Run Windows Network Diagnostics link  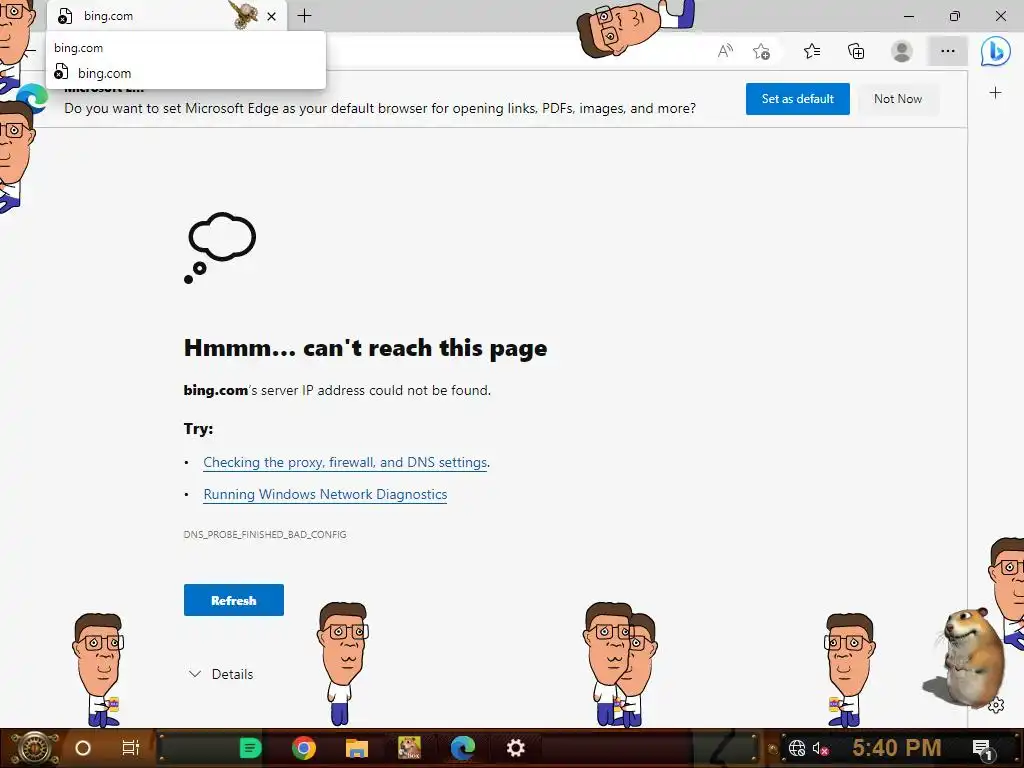point(325,494)
